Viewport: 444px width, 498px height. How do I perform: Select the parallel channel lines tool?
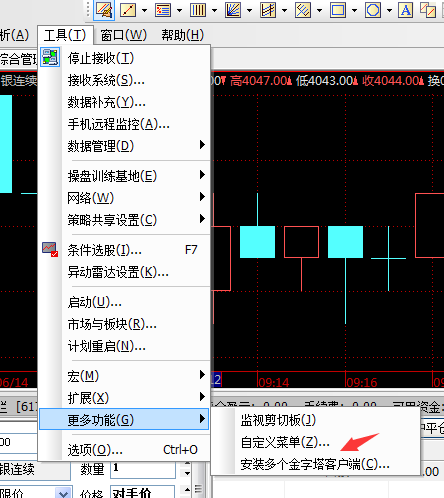pyautogui.click(x=268, y=10)
